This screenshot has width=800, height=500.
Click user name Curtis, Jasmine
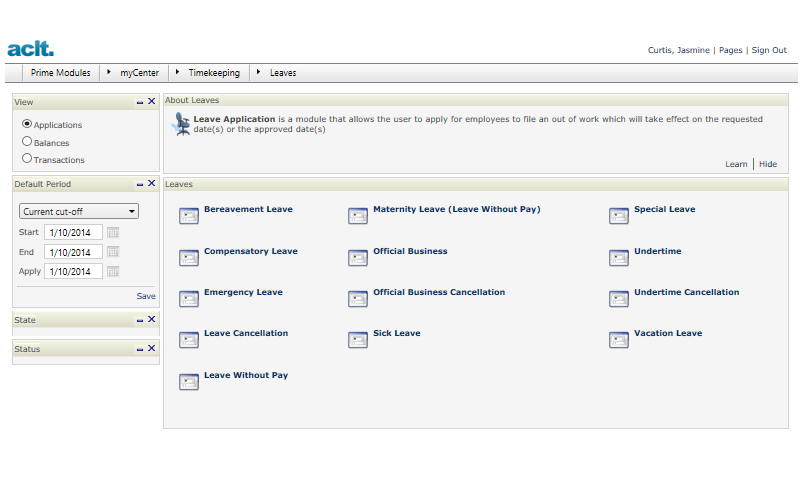pos(679,50)
